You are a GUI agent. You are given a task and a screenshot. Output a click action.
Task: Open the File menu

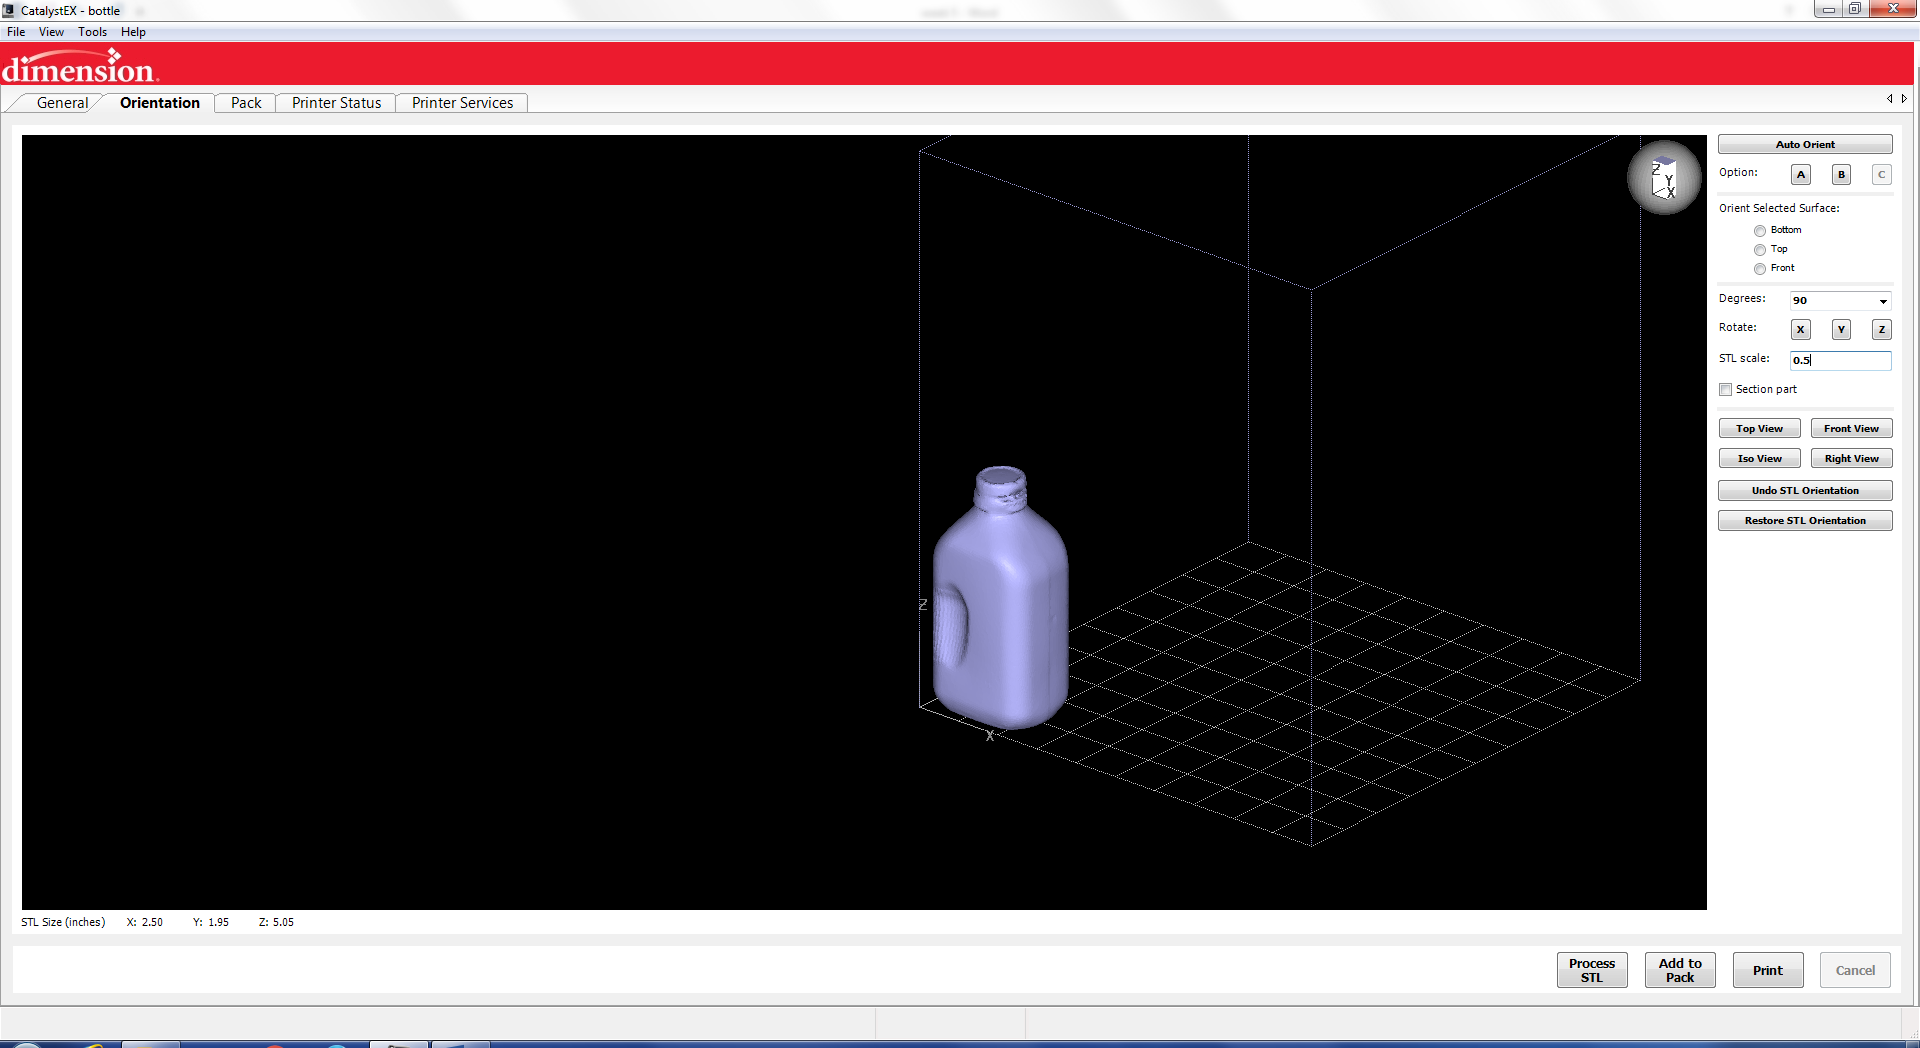click(x=16, y=32)
